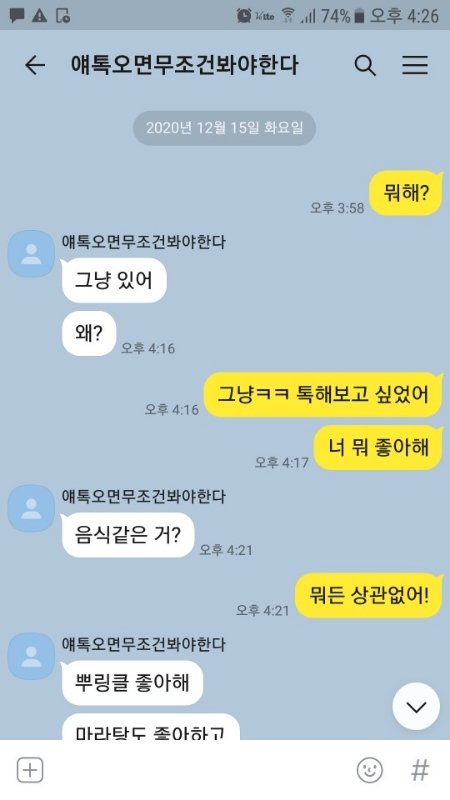The image size is (450, 800).
Task: Tap the message input field
Action: tap(199, 770)
